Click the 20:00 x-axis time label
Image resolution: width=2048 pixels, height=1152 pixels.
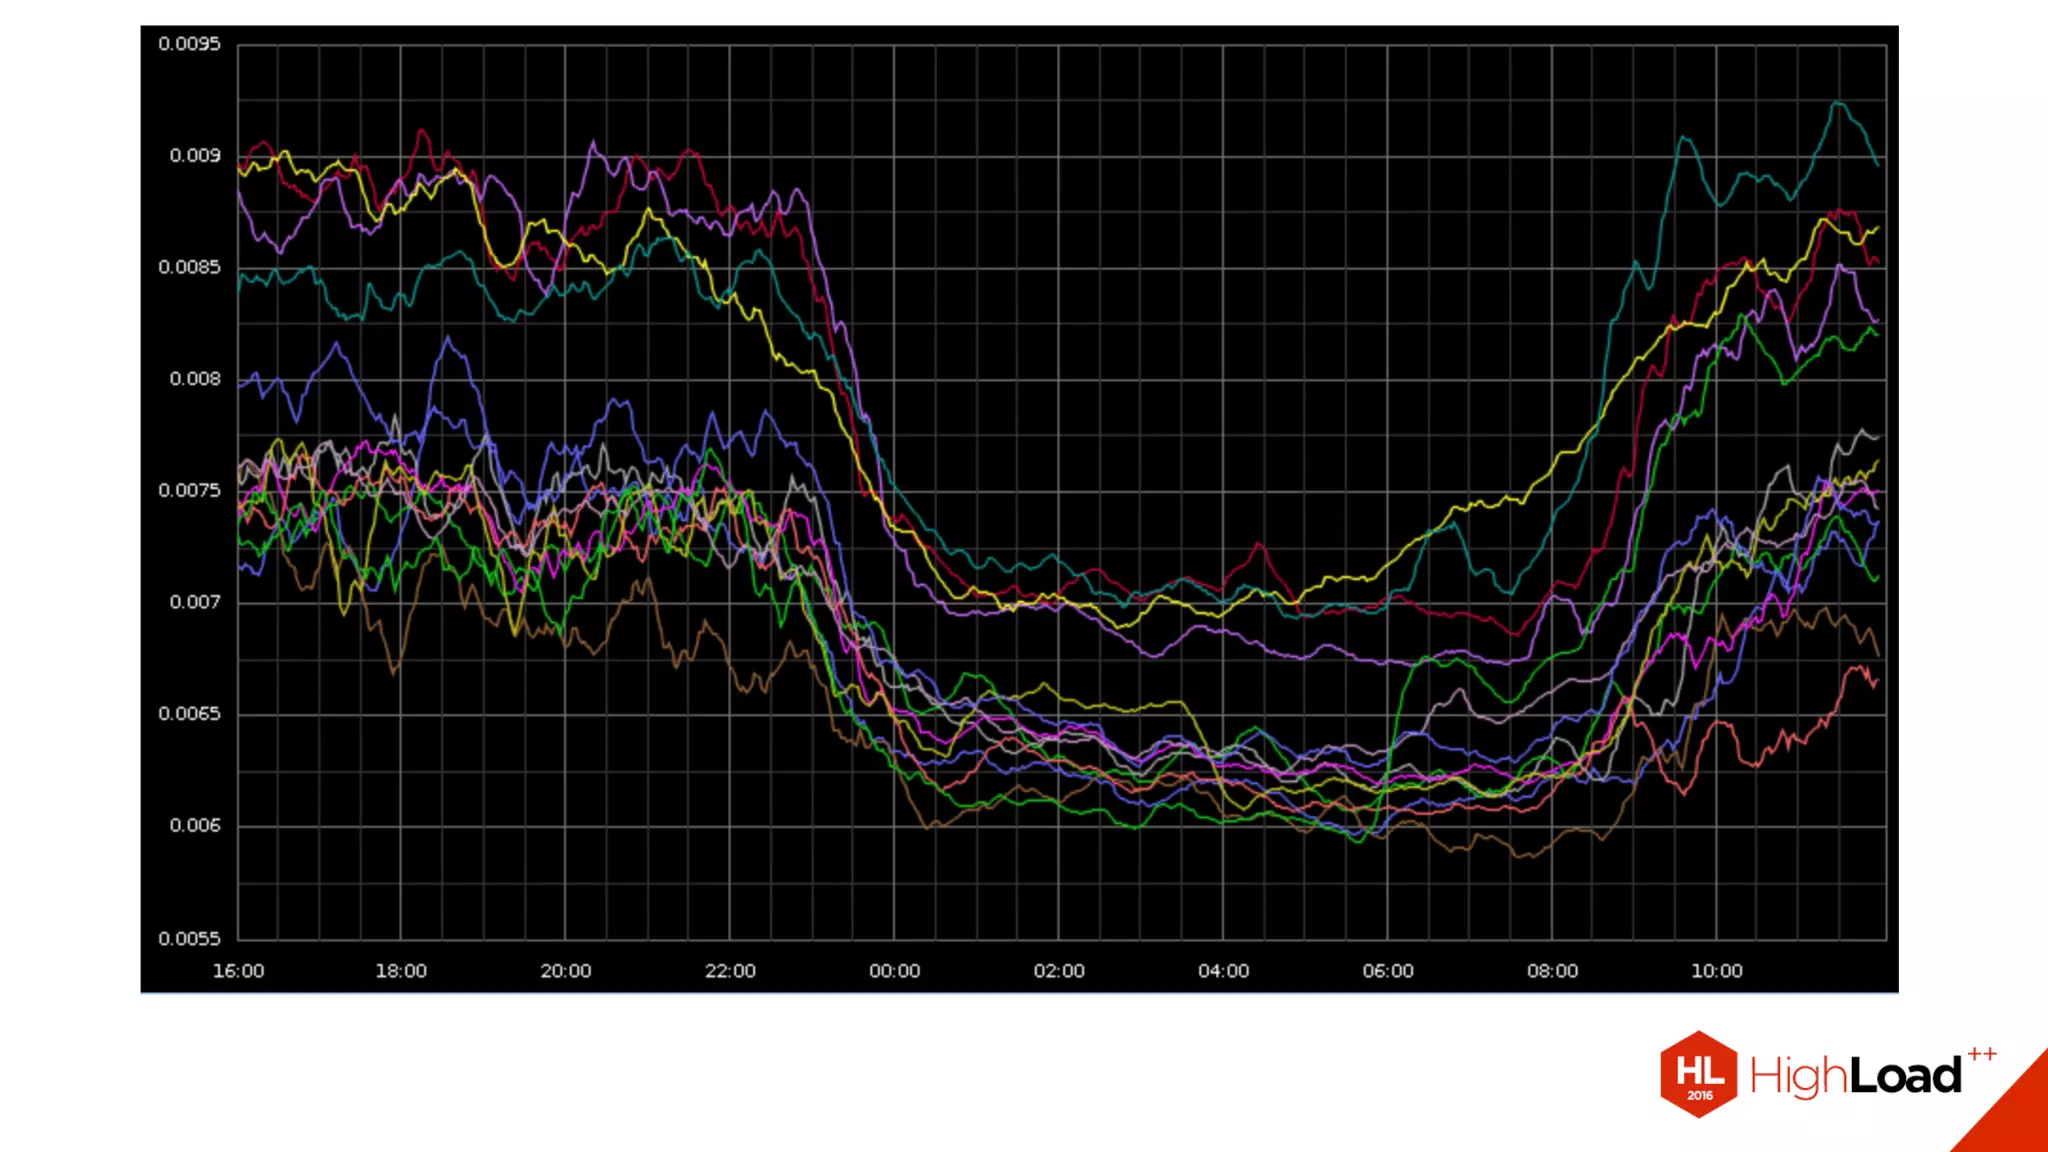pos(566,971)
